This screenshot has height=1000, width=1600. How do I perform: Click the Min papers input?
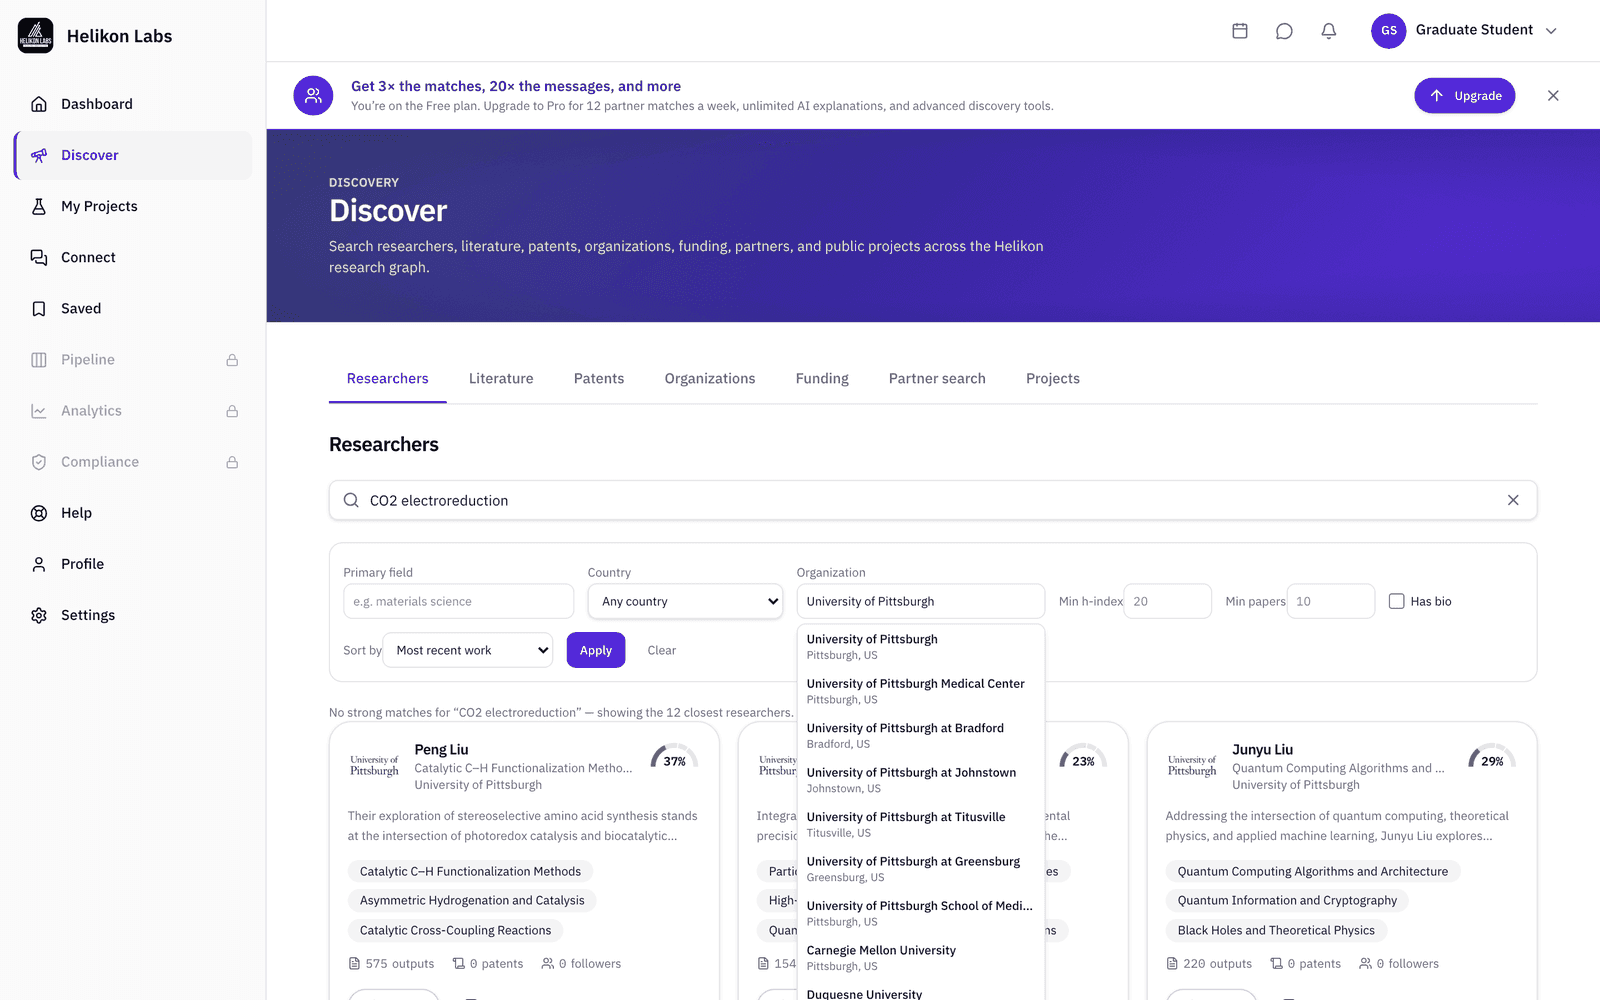(1330, 601)
